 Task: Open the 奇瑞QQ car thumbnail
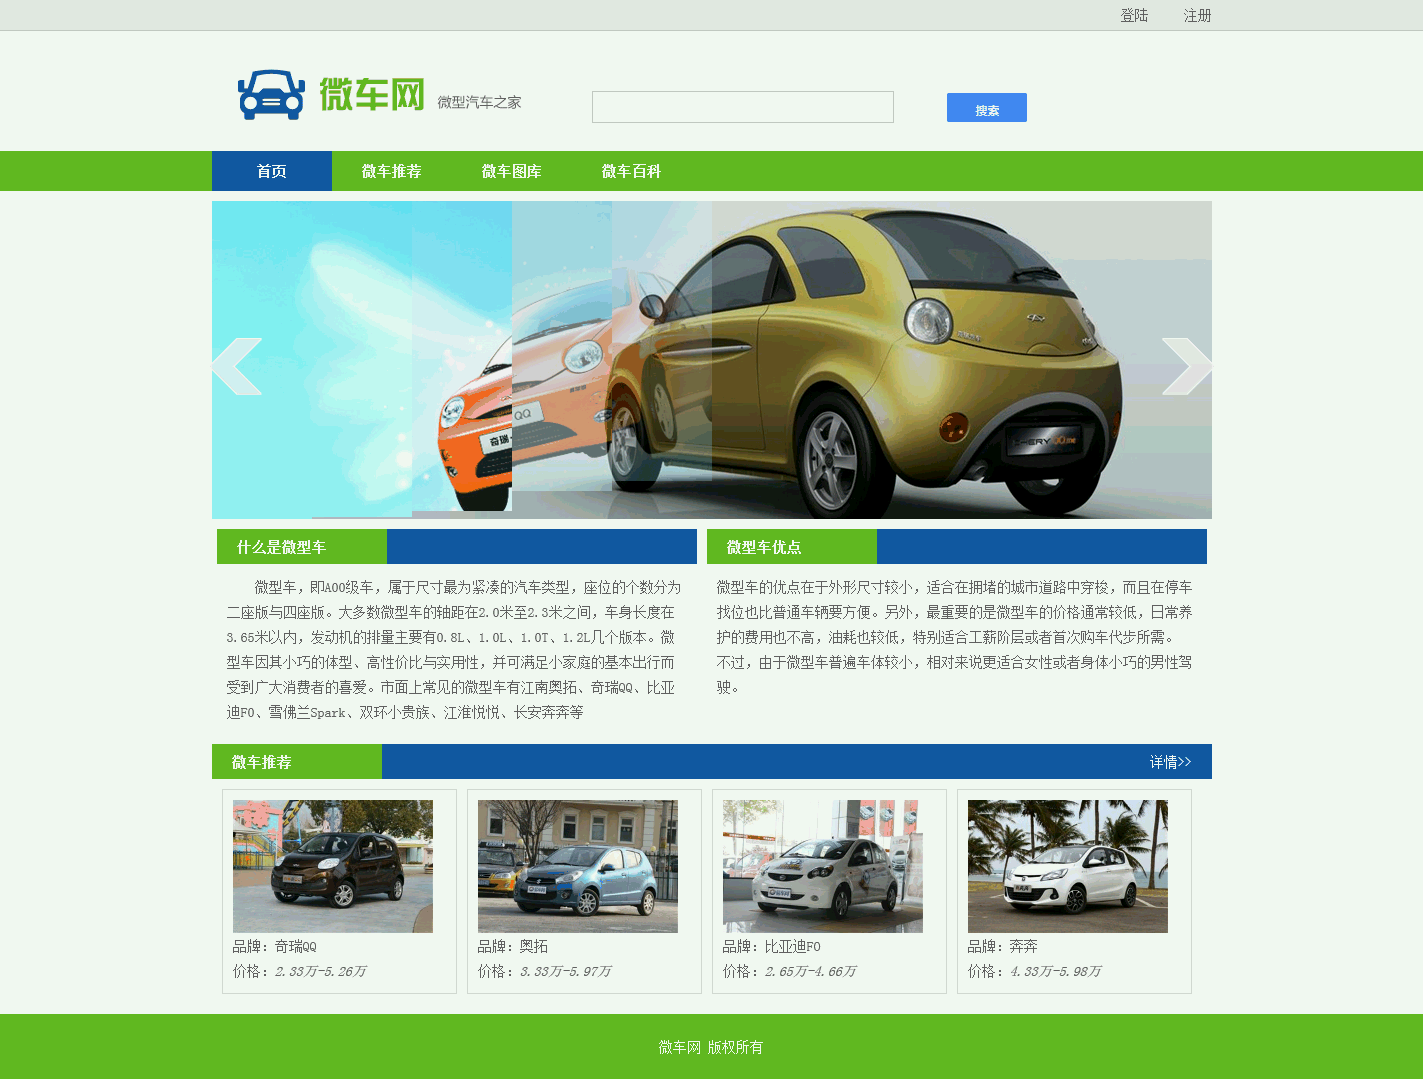pyautogui.click(x=333, y=866)
